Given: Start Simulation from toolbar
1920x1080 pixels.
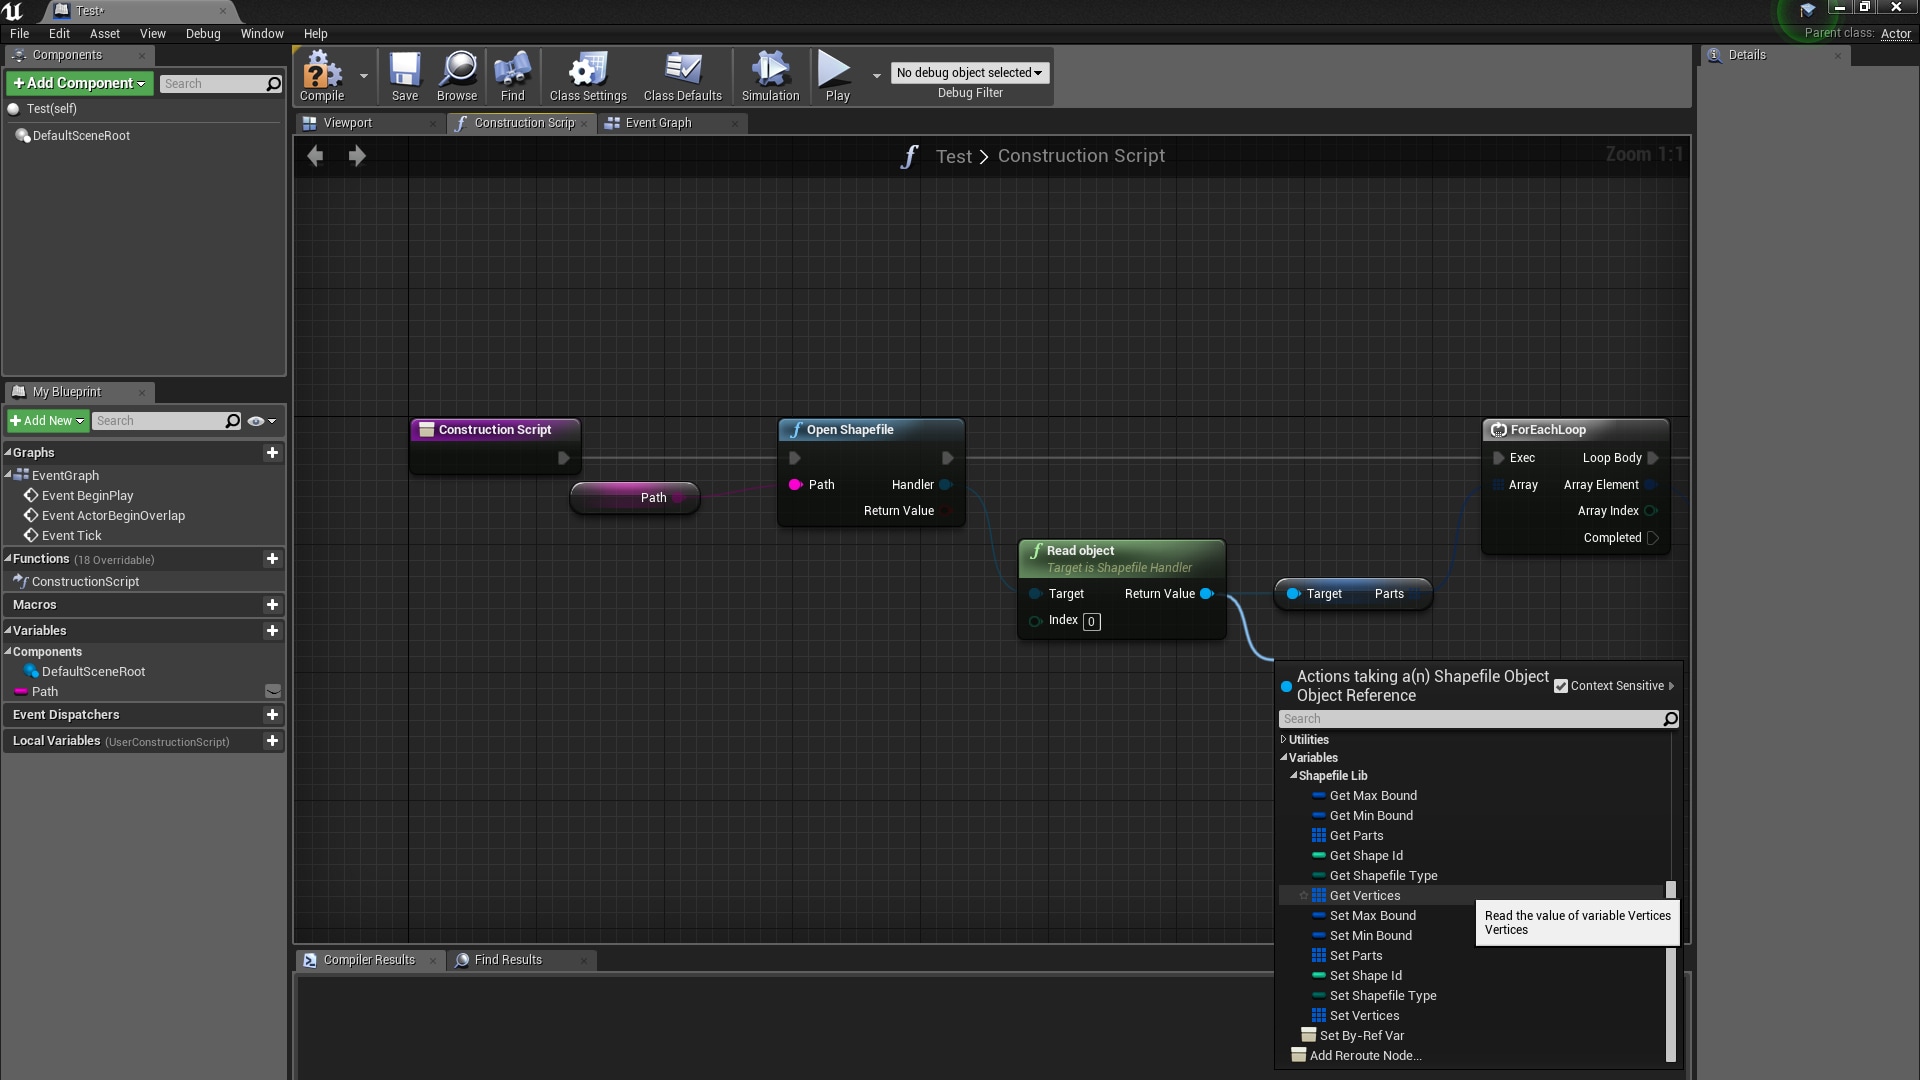Looking at the screenshot, I should (x=770, y=76).
